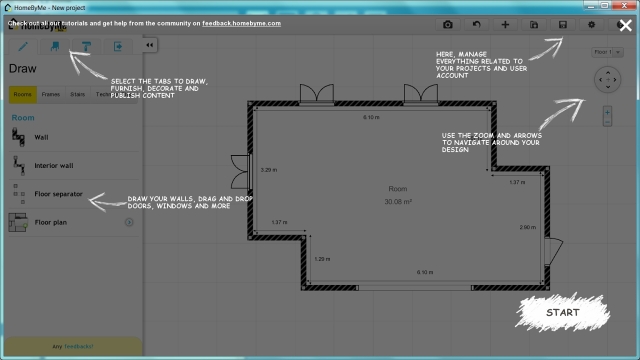Select the right double door on top wall

click(421, 94)
